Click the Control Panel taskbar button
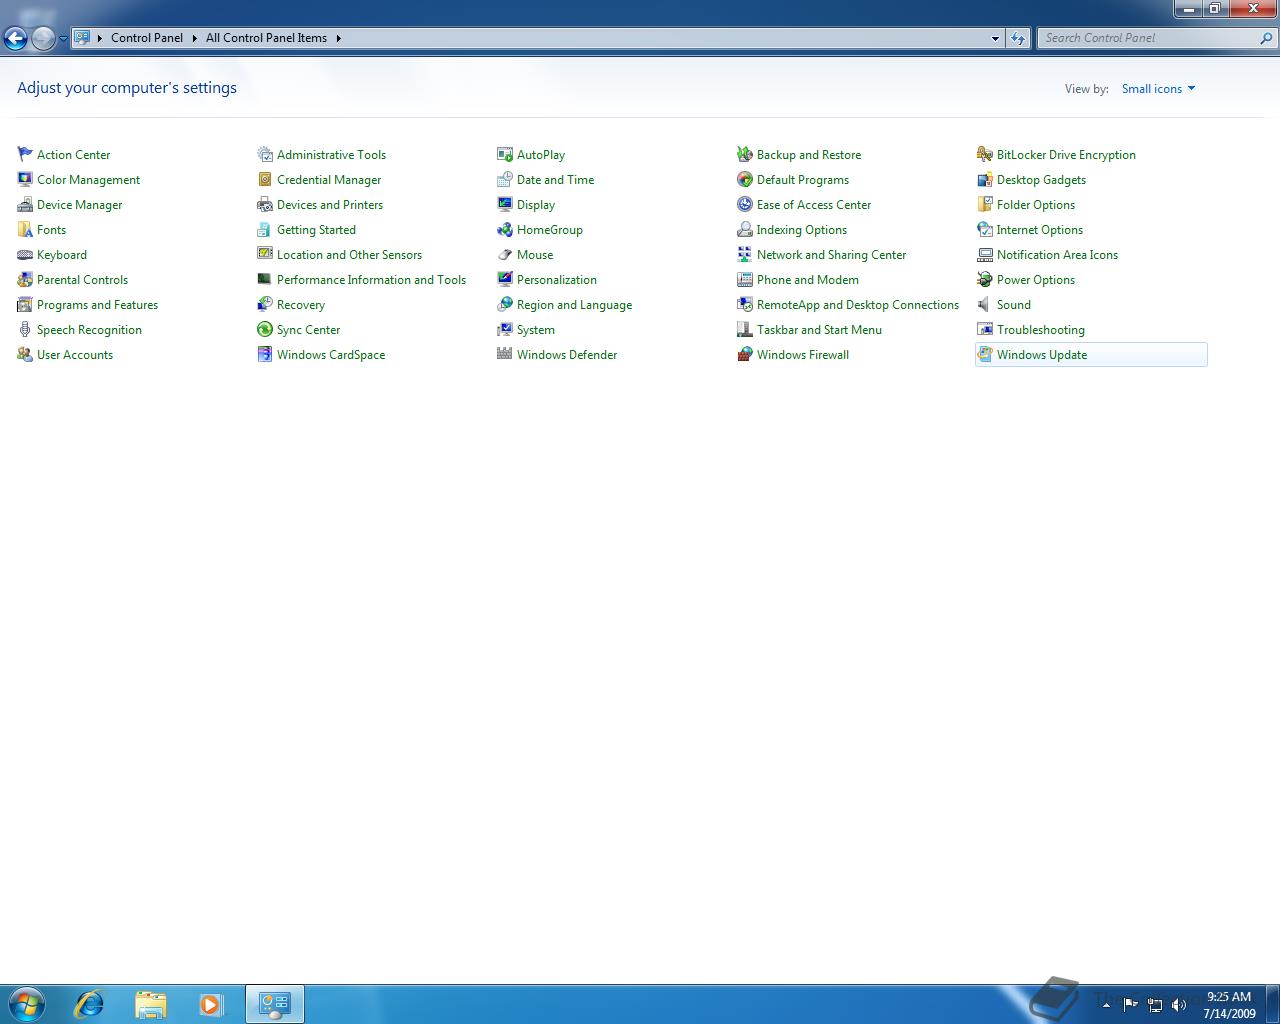Viewport: 1280px width, 1024px height. pyautogui.click(x=275, y=1003)
